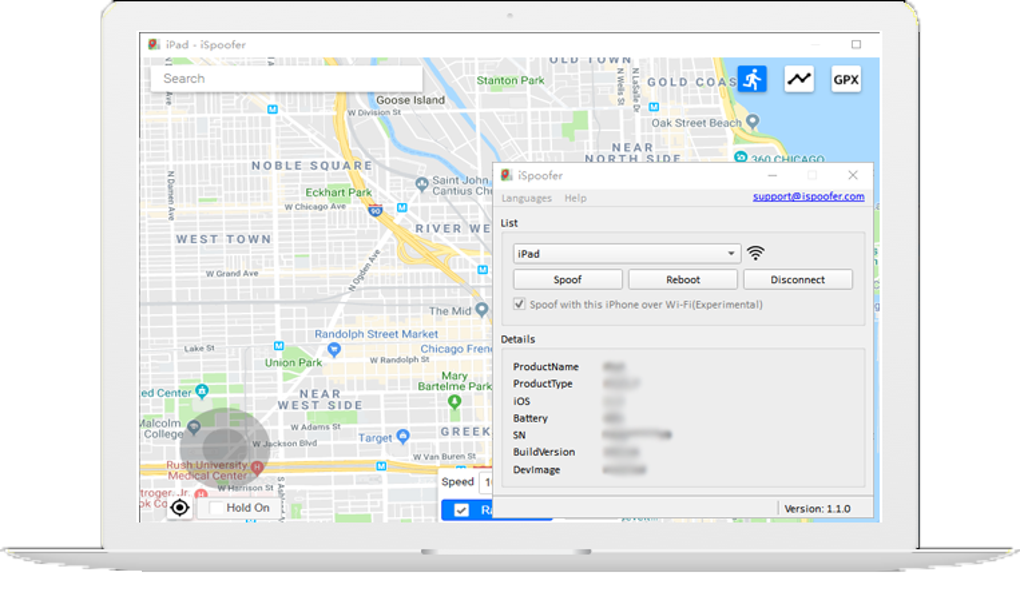The height and width of the screenshot is (600, 1020).
Task: Click the joystick control circle on map
Action: [224, 446]
